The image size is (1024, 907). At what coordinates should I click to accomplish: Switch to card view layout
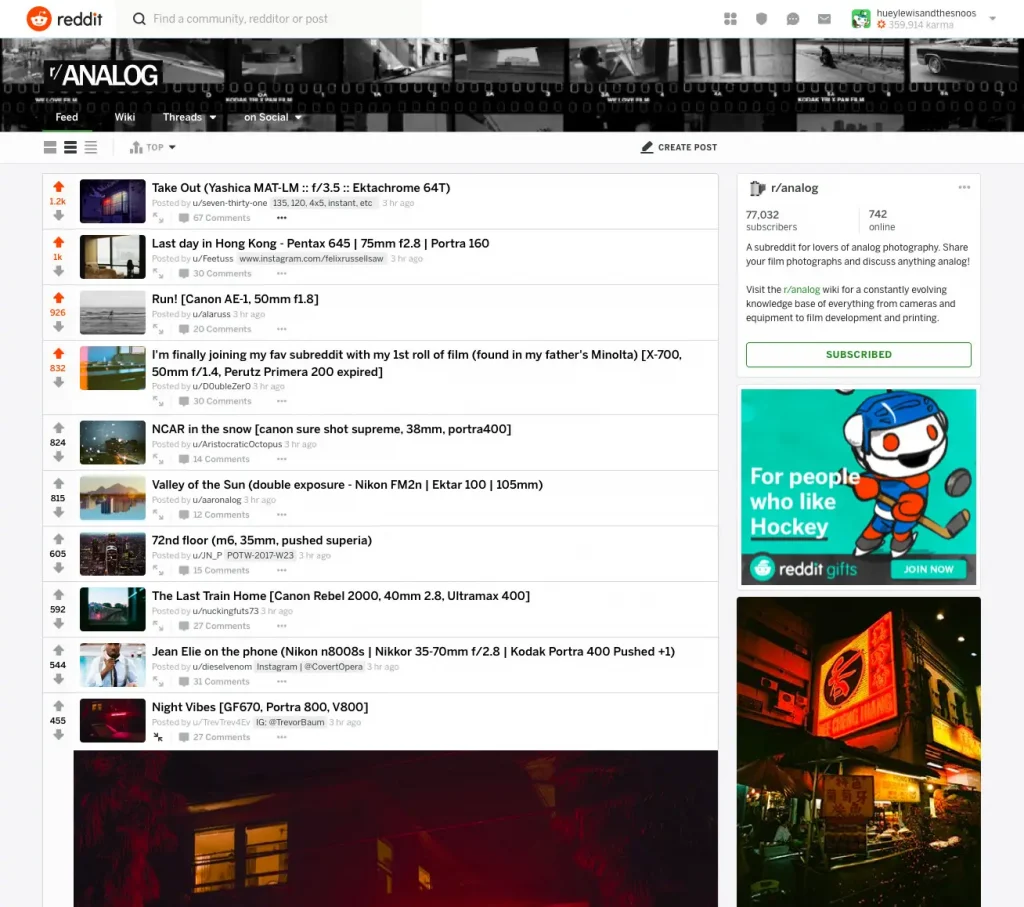(x=50, y=147)
